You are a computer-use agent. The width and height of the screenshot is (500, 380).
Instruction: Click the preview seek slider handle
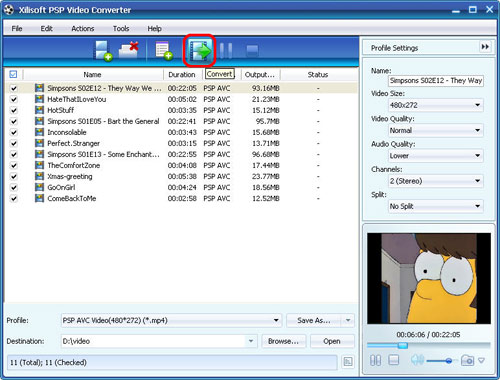pos(403,346)
